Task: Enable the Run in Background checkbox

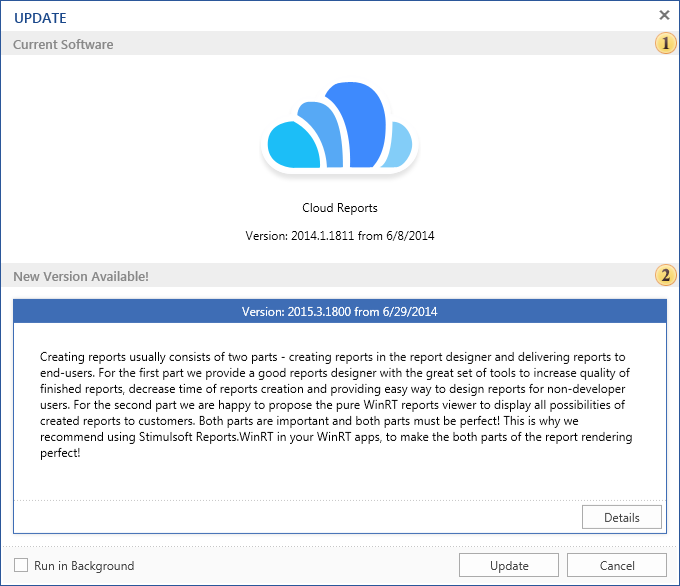Action: pyautogui.click(x=21, y=565)
